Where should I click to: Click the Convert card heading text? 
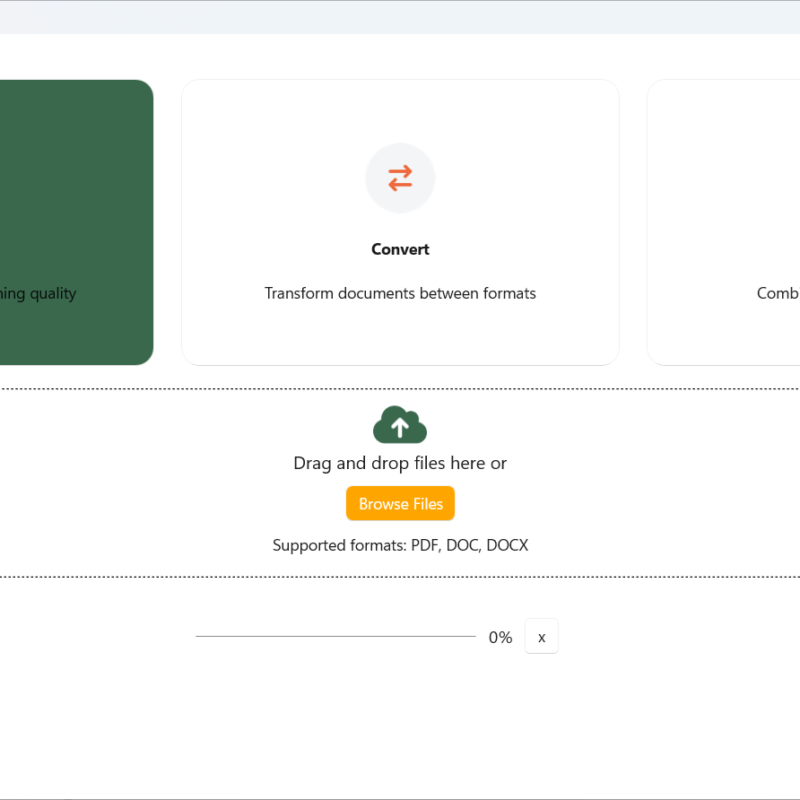point(400,249)
